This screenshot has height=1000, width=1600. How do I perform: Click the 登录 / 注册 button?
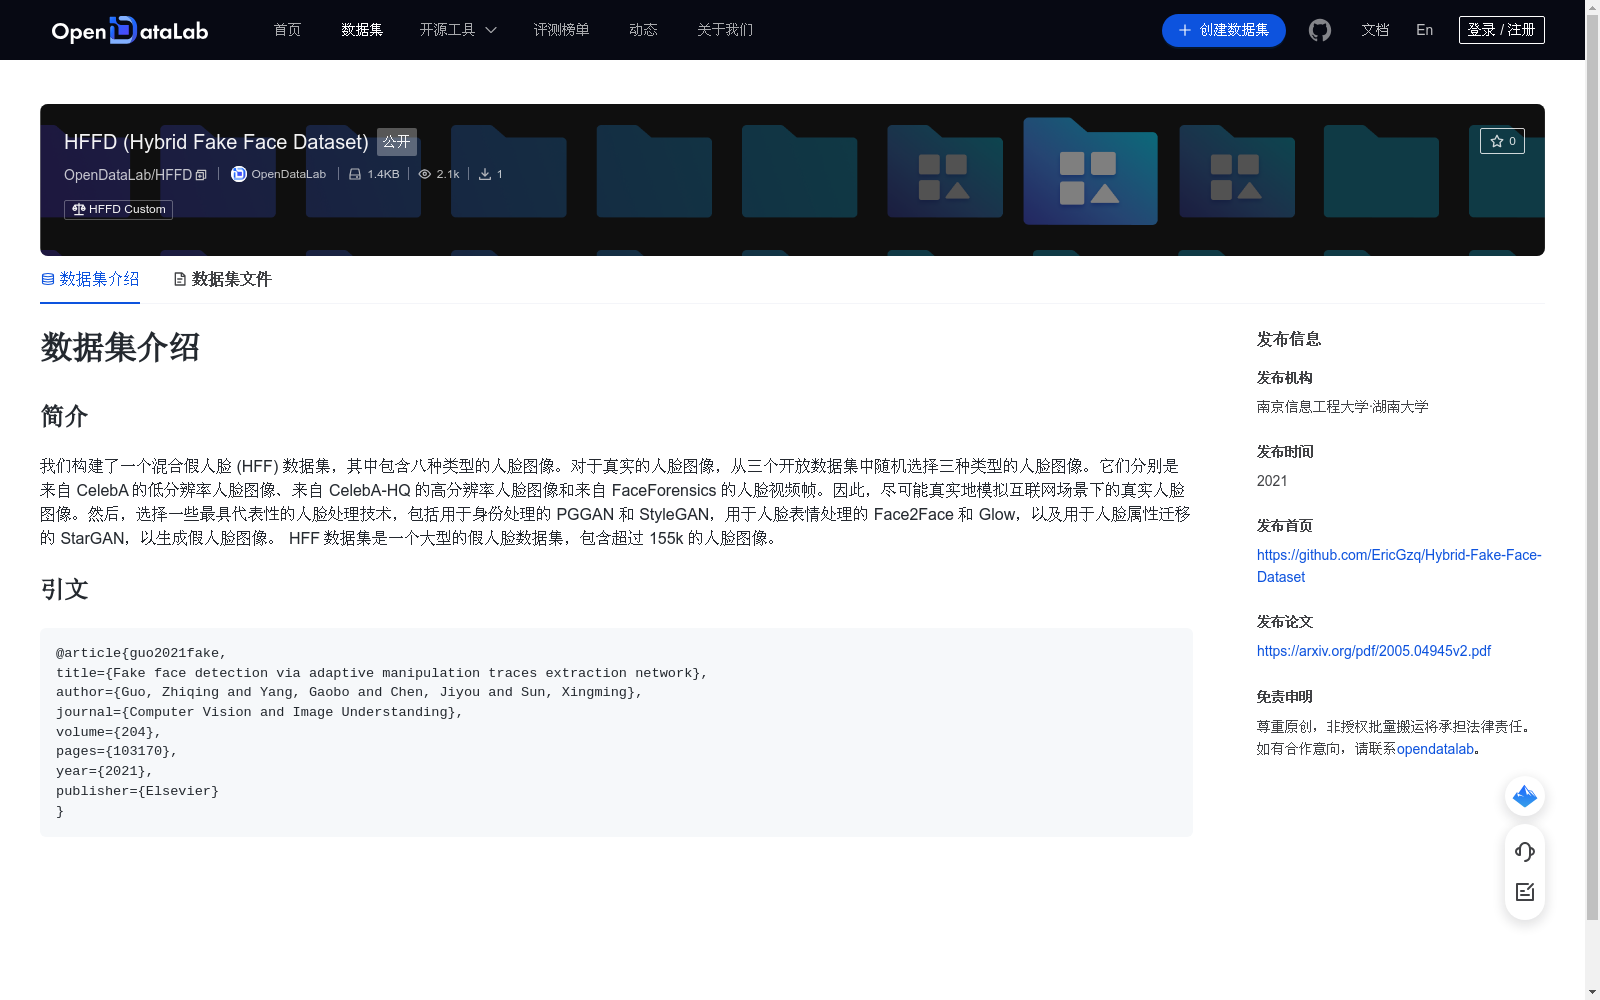coord(1502,30)
